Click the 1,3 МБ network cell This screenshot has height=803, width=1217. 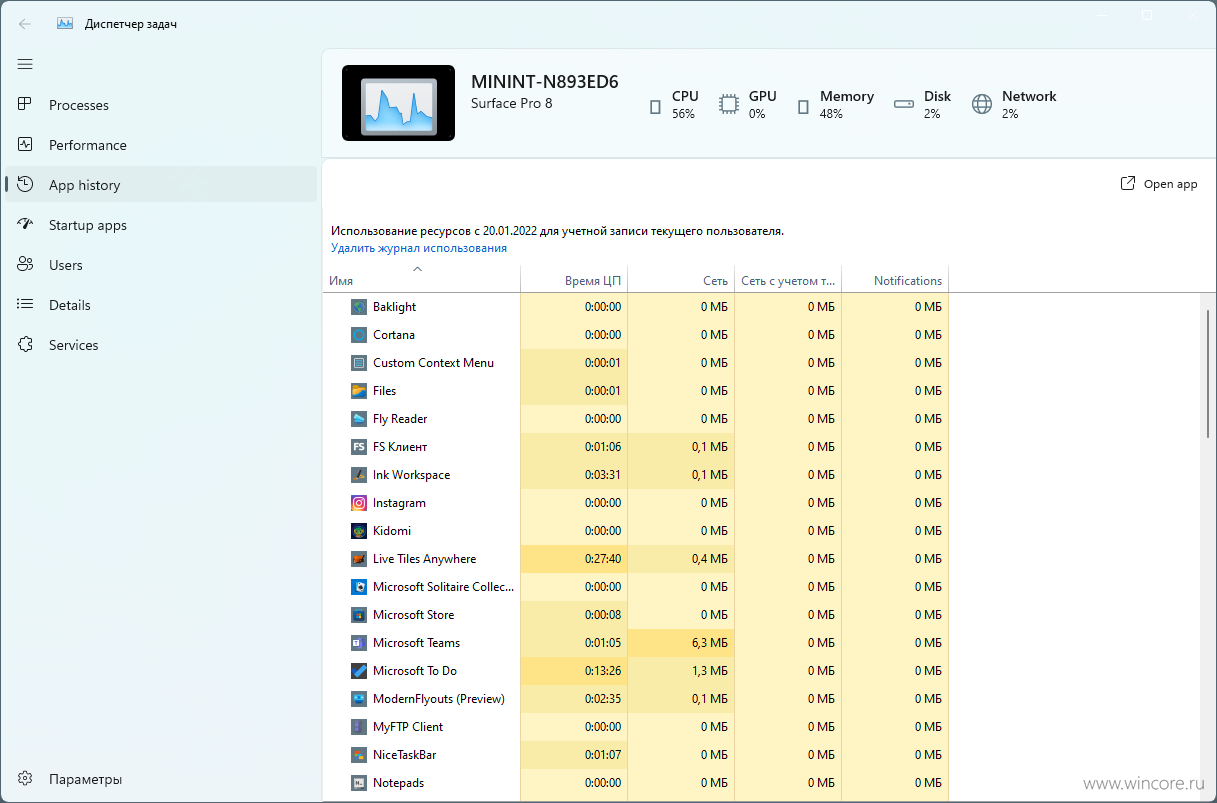point(681,671)
